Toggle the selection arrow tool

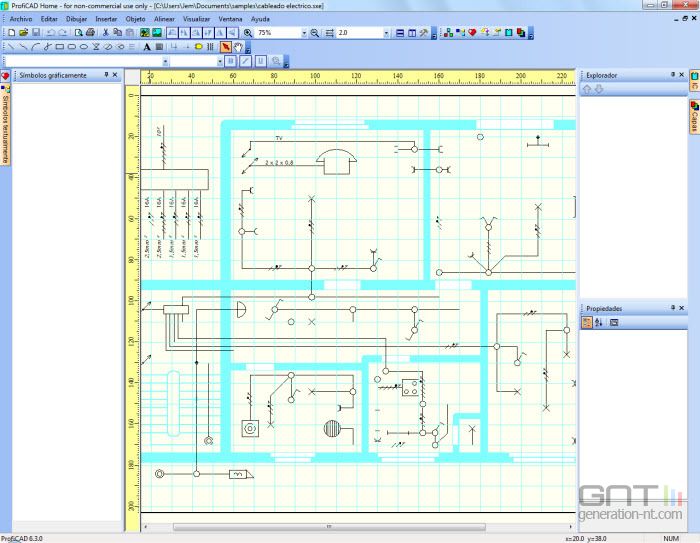click(x=226, y=46)
